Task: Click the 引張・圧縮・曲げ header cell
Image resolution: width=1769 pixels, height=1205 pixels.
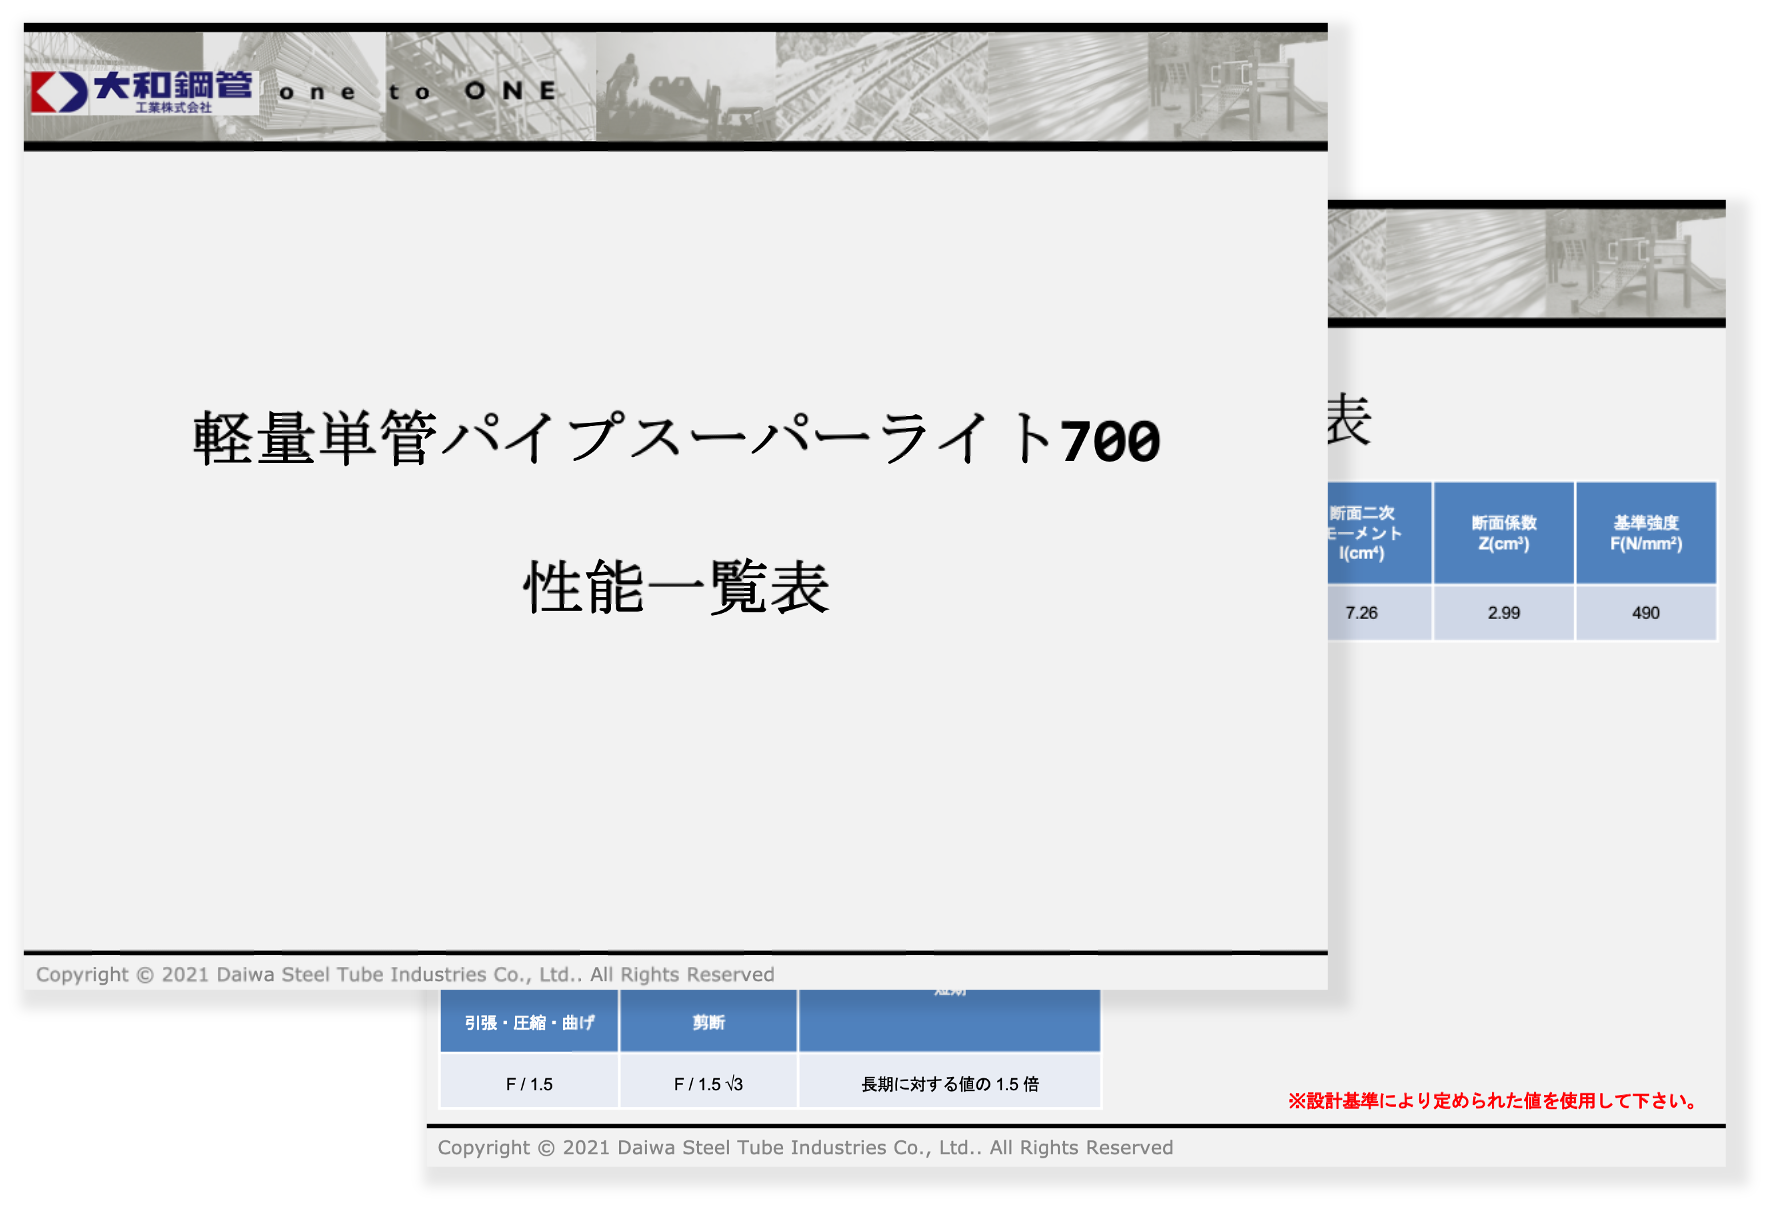Action: [x=529, y=1021]
